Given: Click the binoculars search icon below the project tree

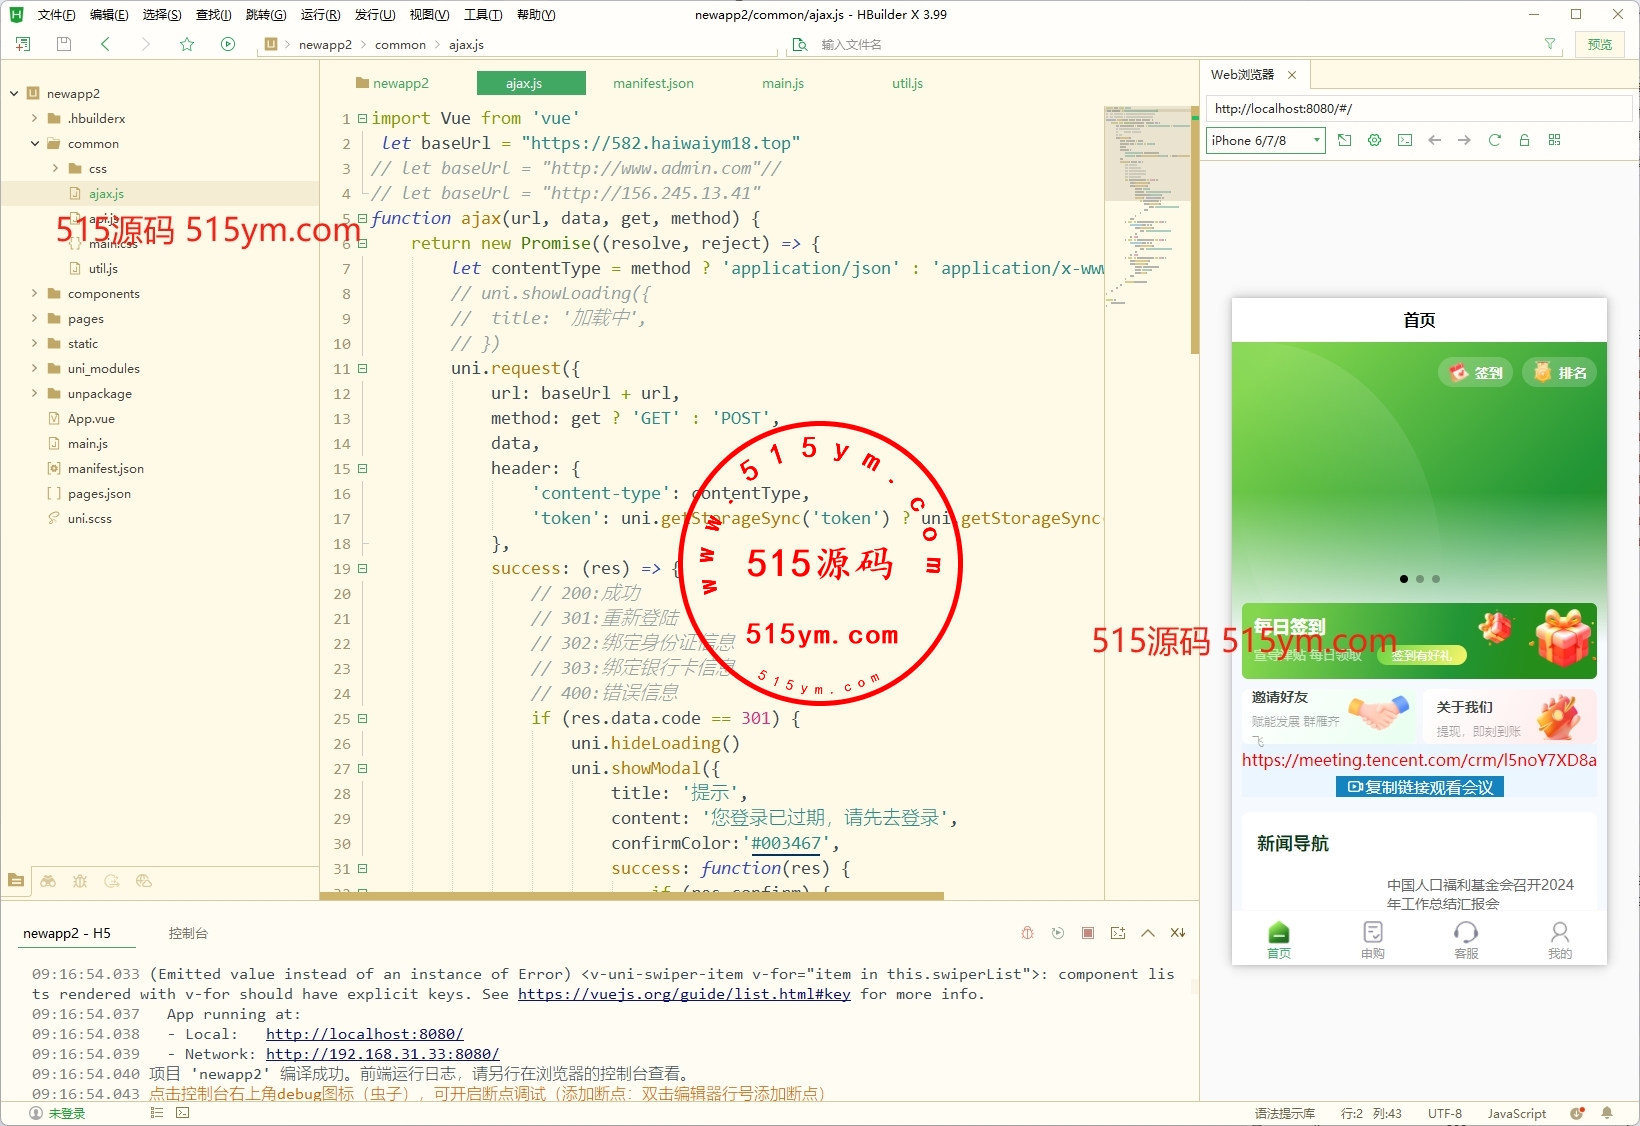Looking at the screenshot, I should pyautogui.click(x=48, y=881).
